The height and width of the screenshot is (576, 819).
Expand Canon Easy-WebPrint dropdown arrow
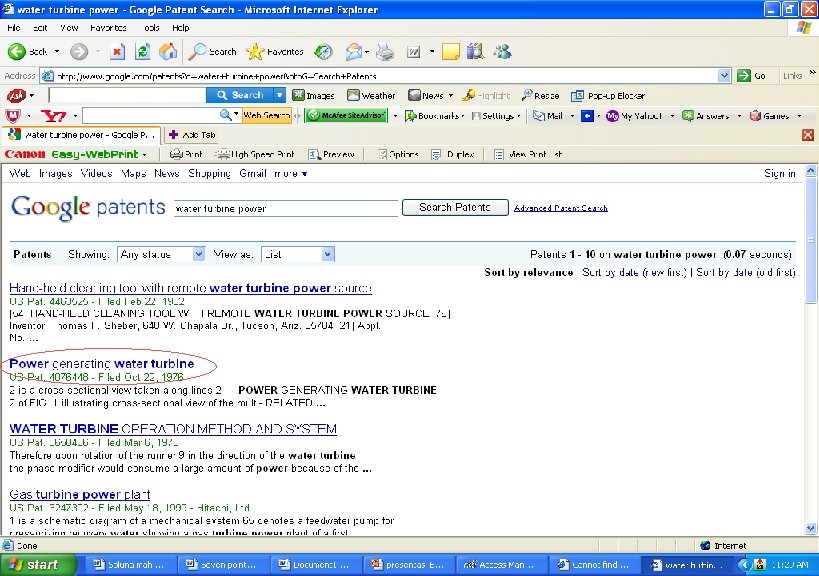point(144,155)
